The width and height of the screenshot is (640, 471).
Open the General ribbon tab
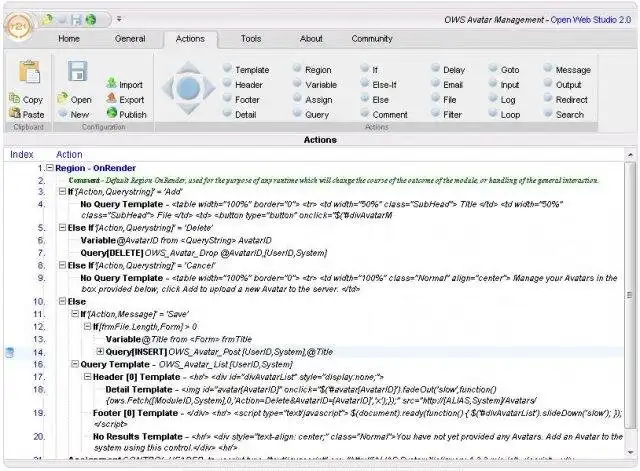coord(130,39)
